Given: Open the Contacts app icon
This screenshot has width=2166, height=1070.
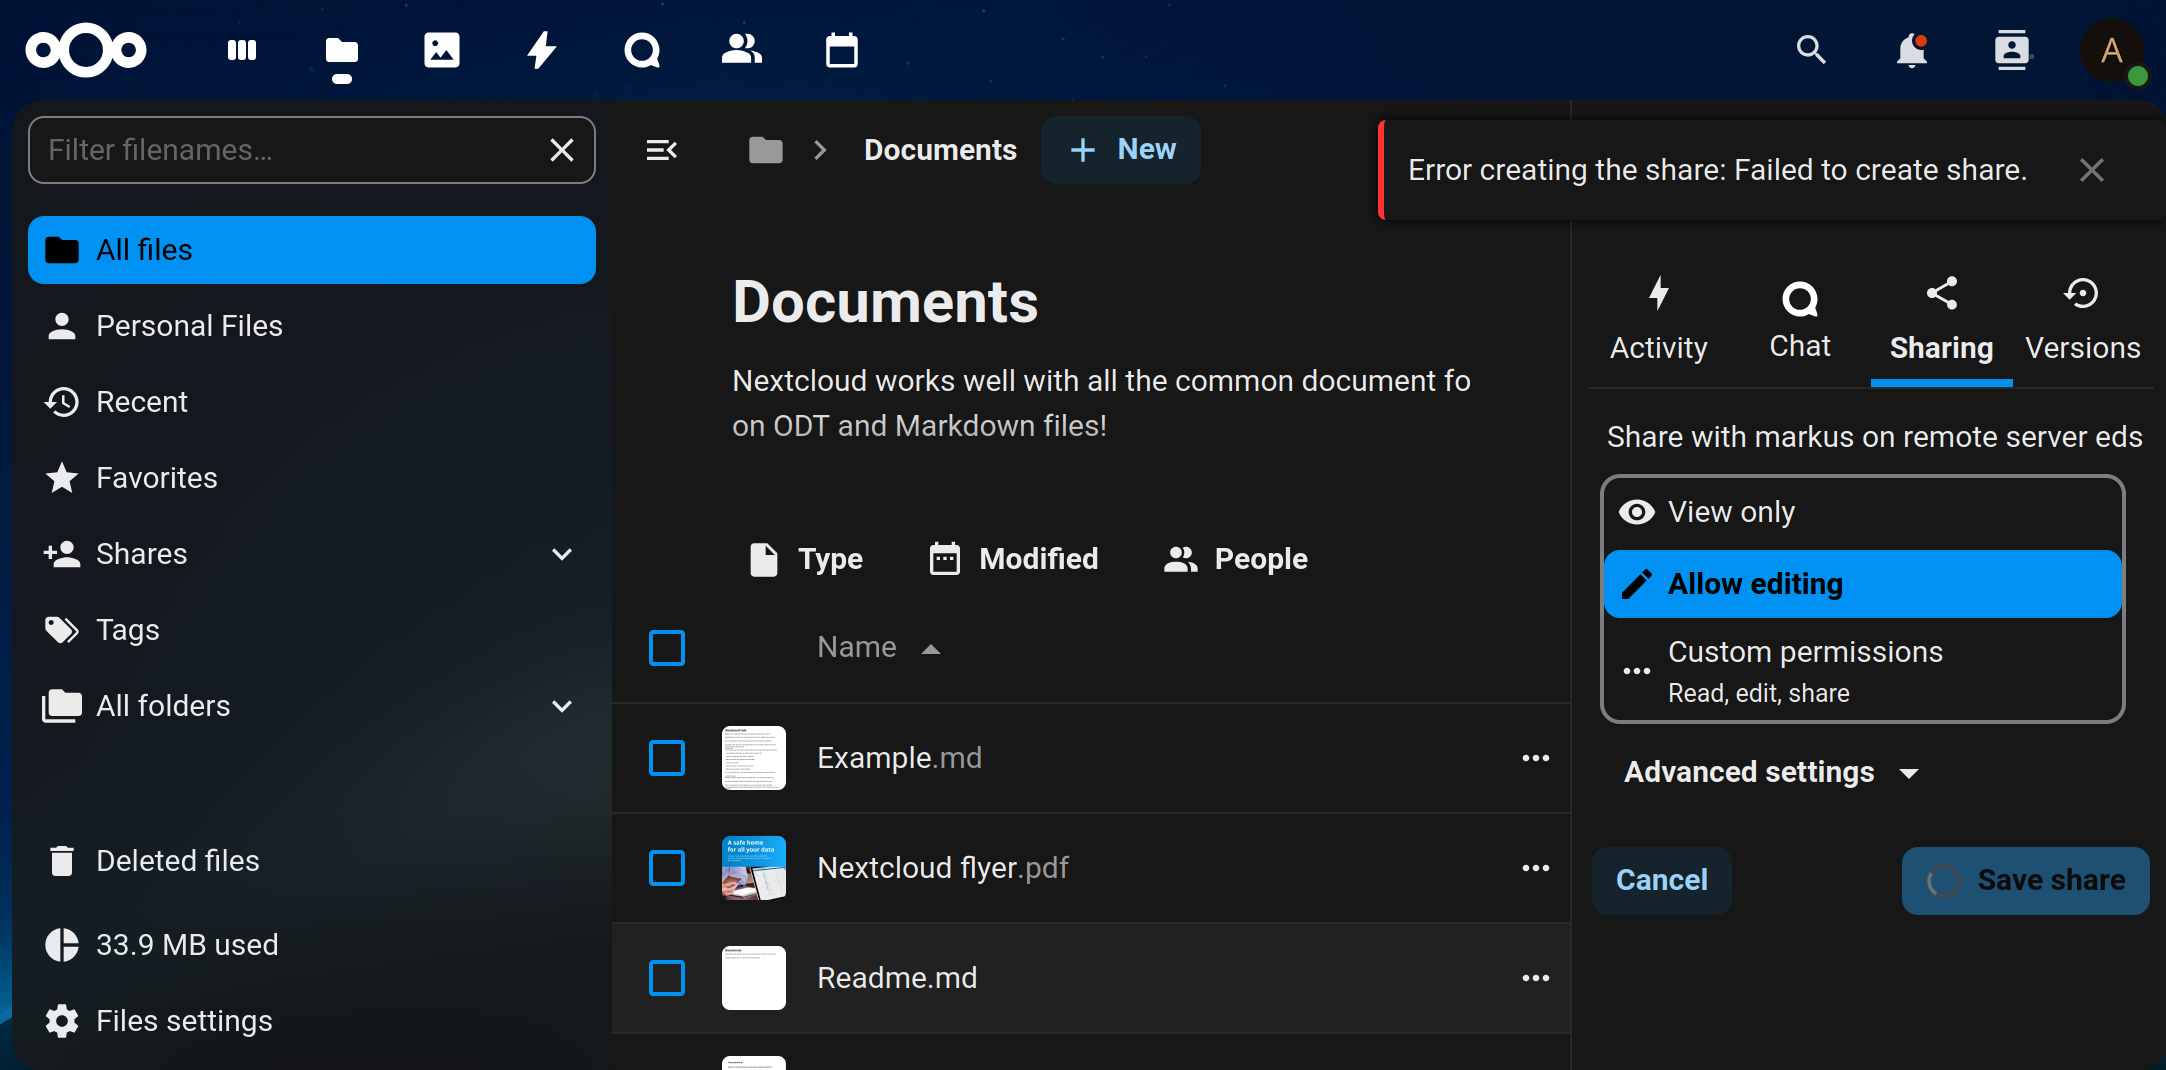Looking at the screenshot, I should tap(742, 50).
